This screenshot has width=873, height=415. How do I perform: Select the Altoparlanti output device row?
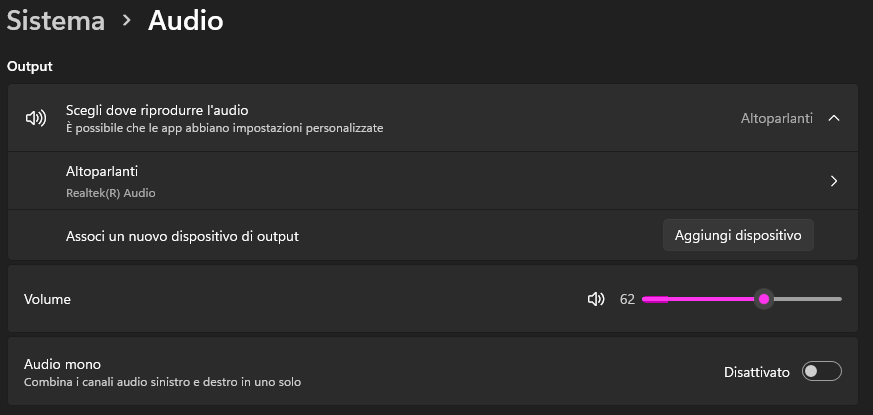click(433, 181)
